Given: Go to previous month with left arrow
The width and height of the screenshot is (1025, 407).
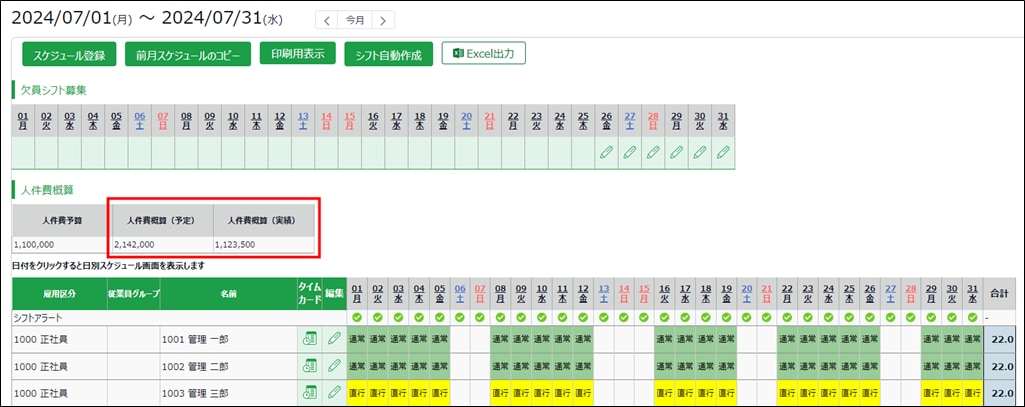Looking at the screenshot, I should click(327, 20).
